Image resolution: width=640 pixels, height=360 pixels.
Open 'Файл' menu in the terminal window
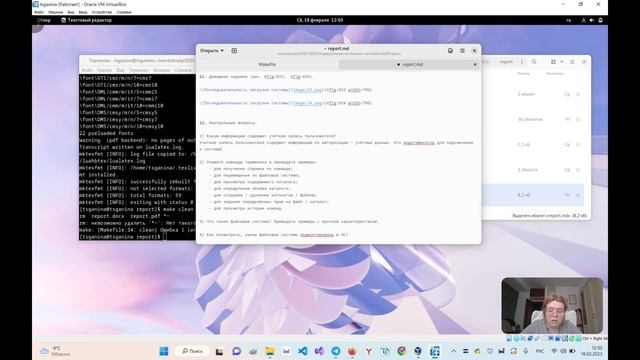87,70
